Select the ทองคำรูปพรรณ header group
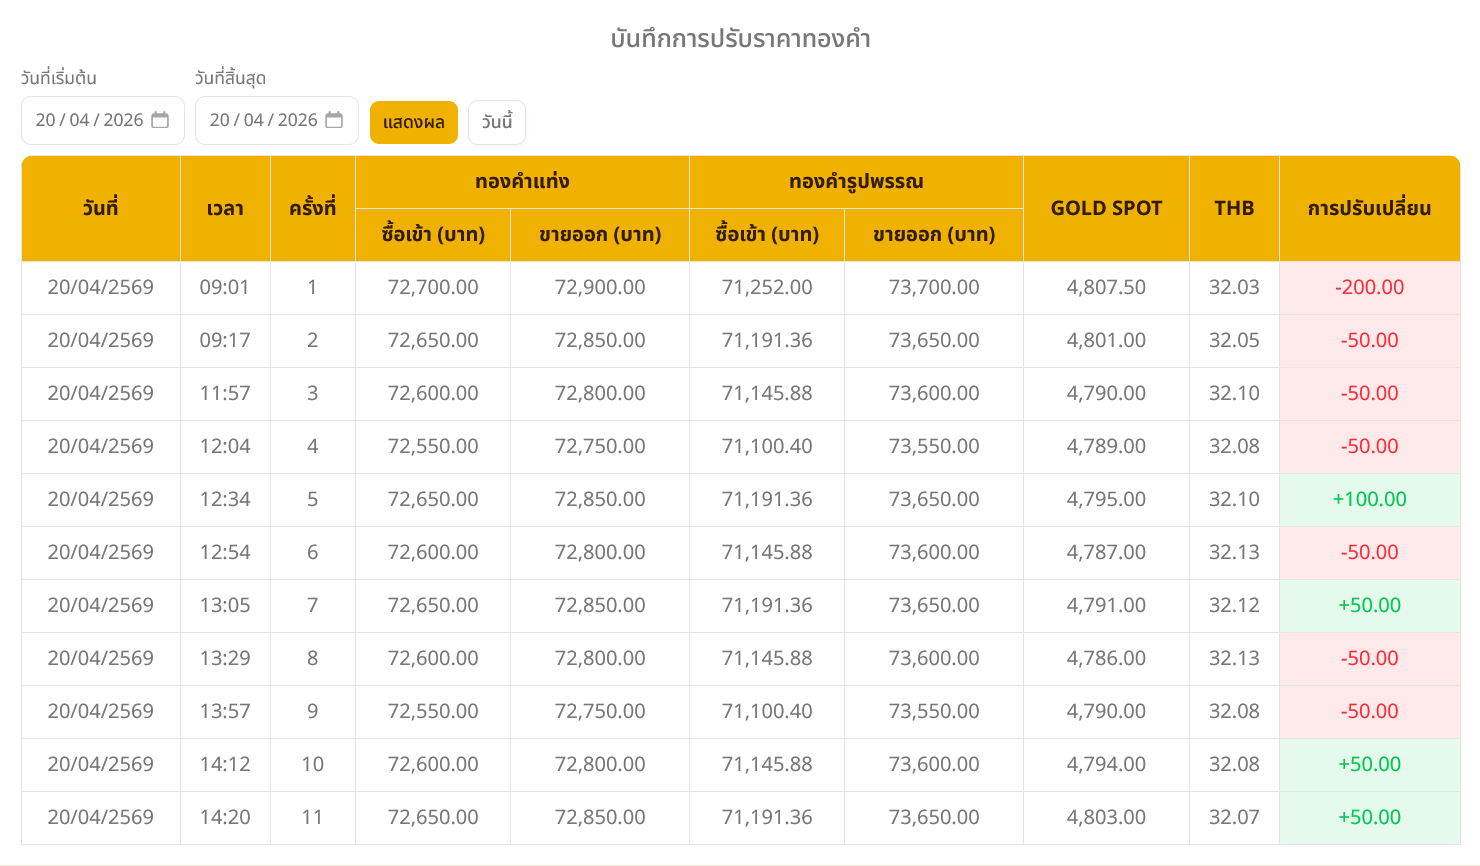The image size is (1480, 866). click(x=856, y=182)
